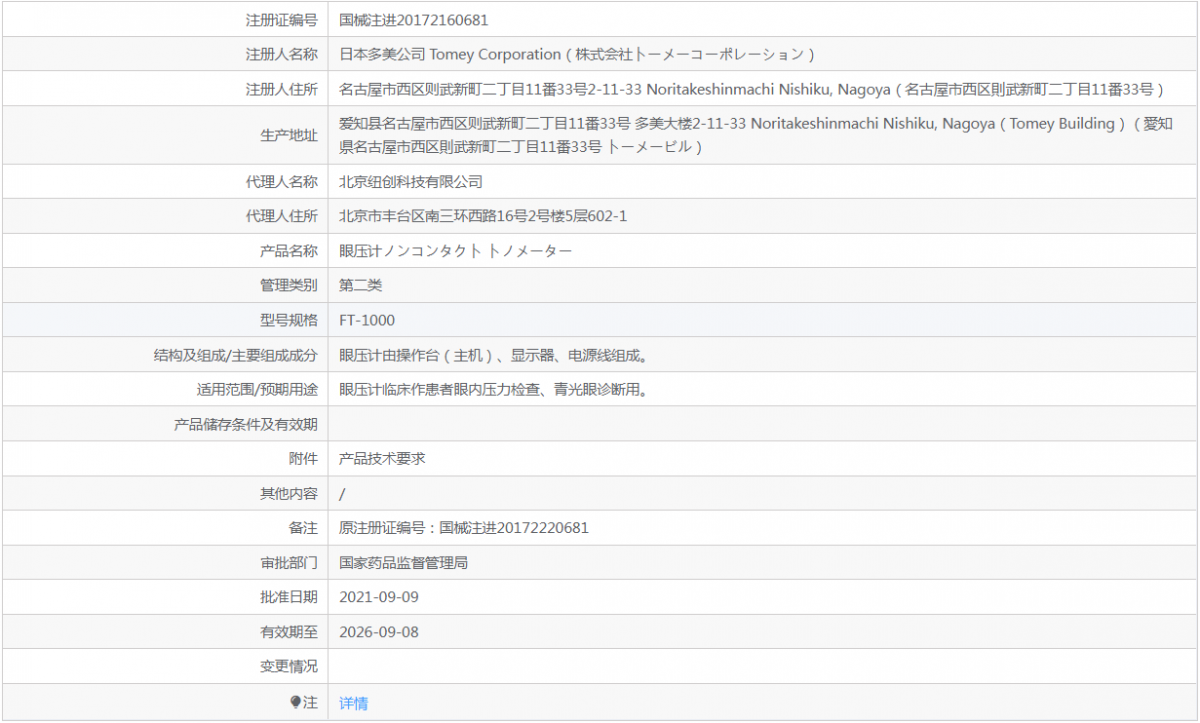This screenshot has width=1200, height=723.
Task: Open the 详情 details link
Action: coord(353,703)
